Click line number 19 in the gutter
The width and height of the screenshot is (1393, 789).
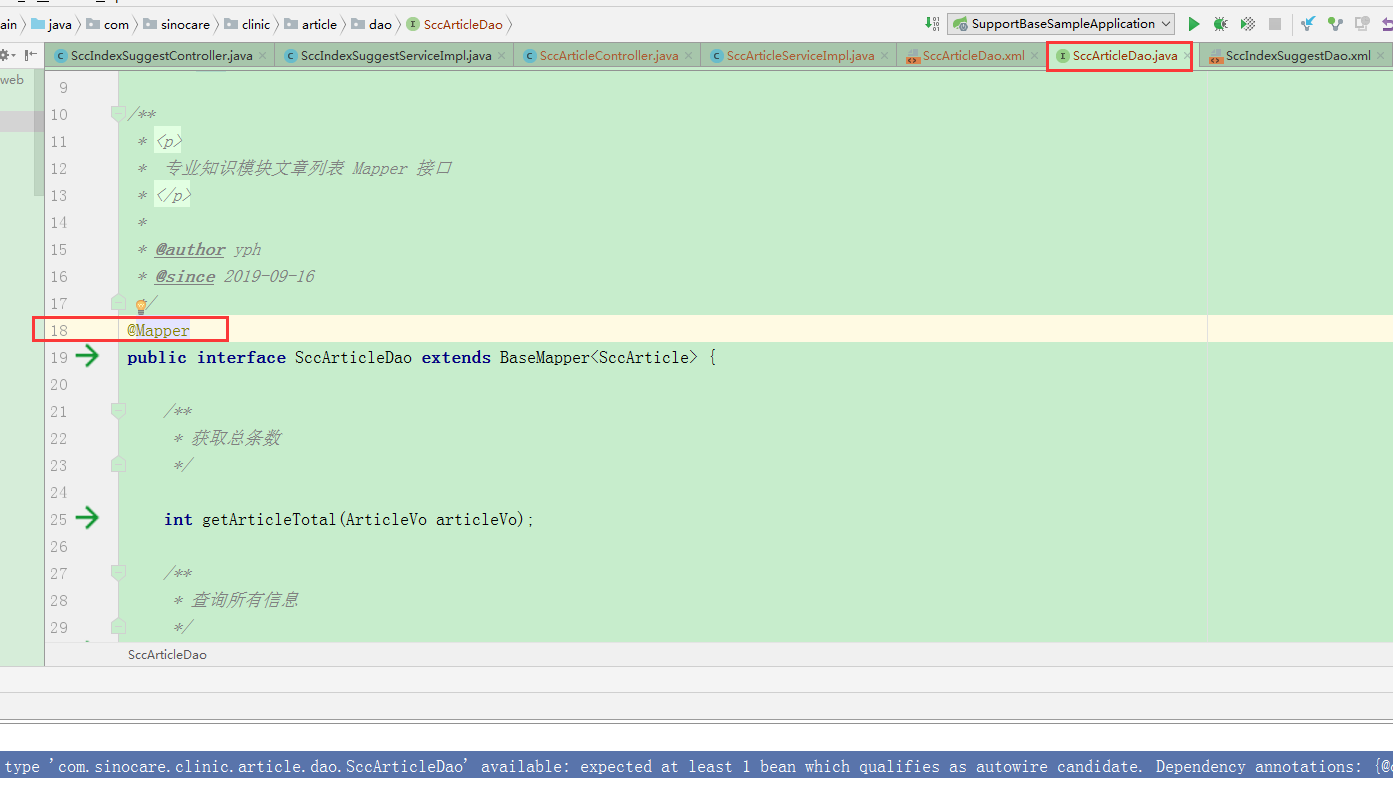[x=58, y=357]
